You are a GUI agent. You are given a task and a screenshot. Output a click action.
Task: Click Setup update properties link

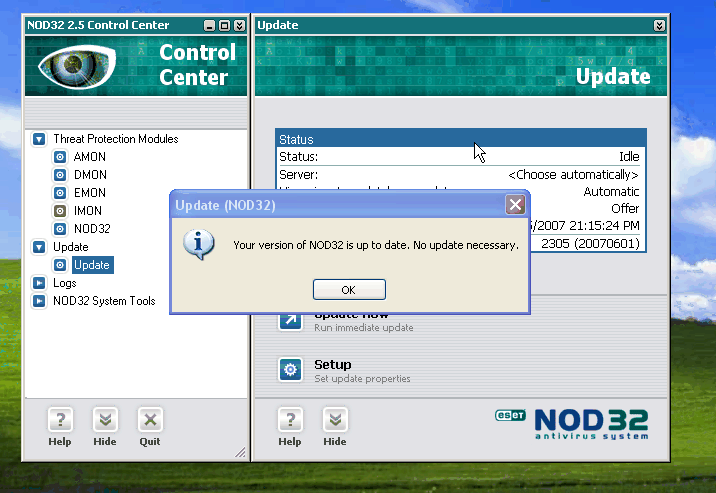pyautogui.click(x=362, y=379)
